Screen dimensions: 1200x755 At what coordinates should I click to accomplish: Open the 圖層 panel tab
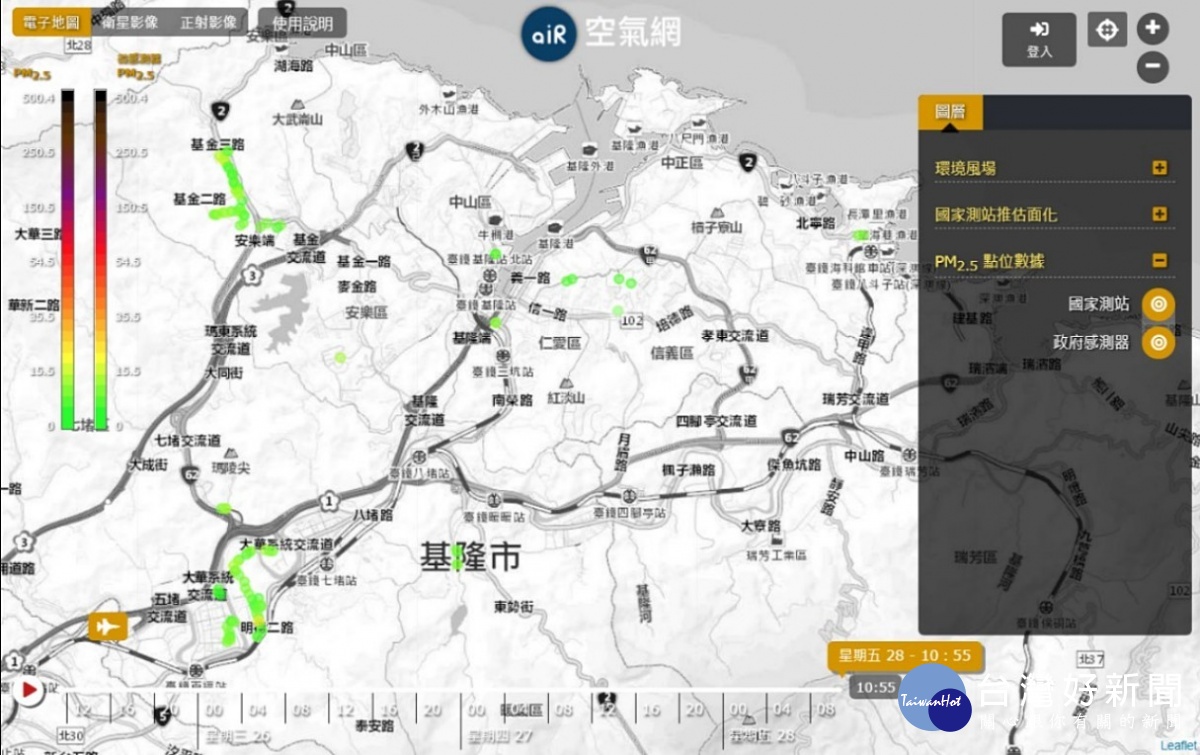coord(950,112)
